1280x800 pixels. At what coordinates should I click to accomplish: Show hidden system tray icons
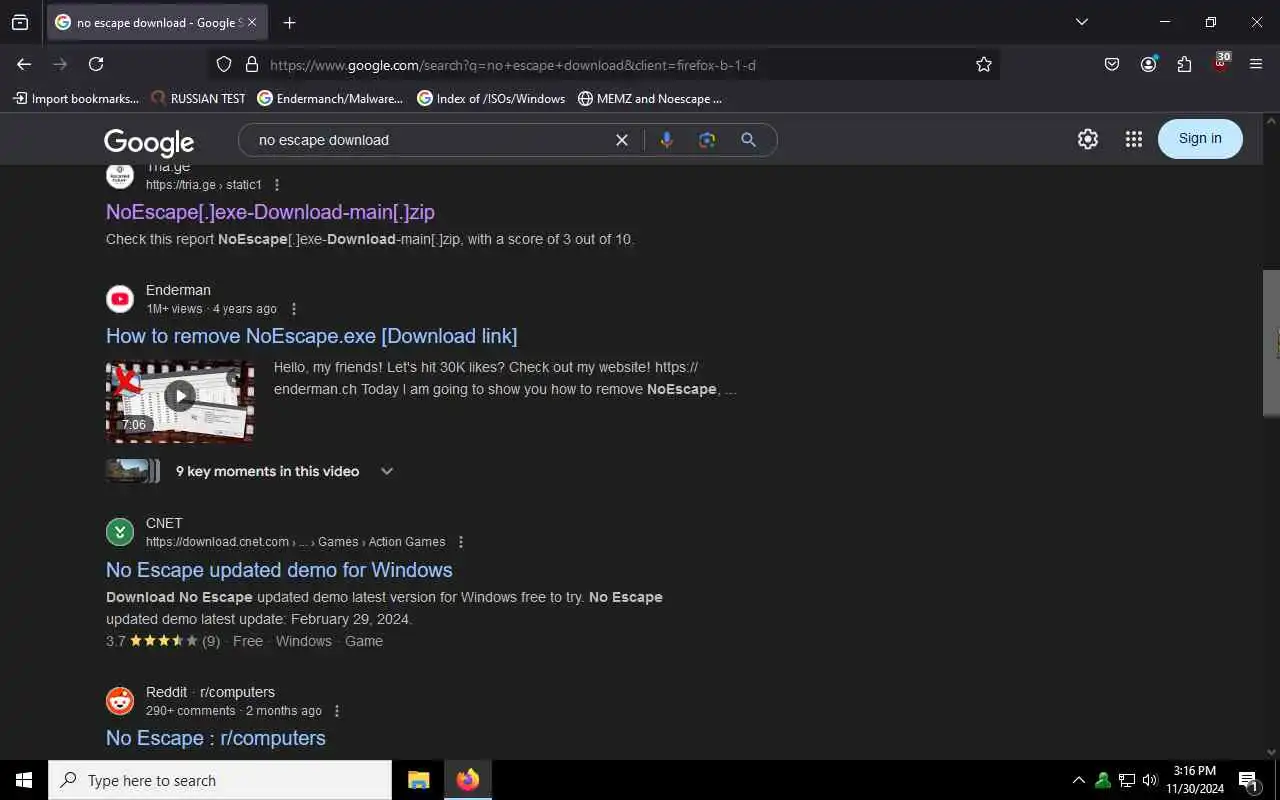point(1078,780)
